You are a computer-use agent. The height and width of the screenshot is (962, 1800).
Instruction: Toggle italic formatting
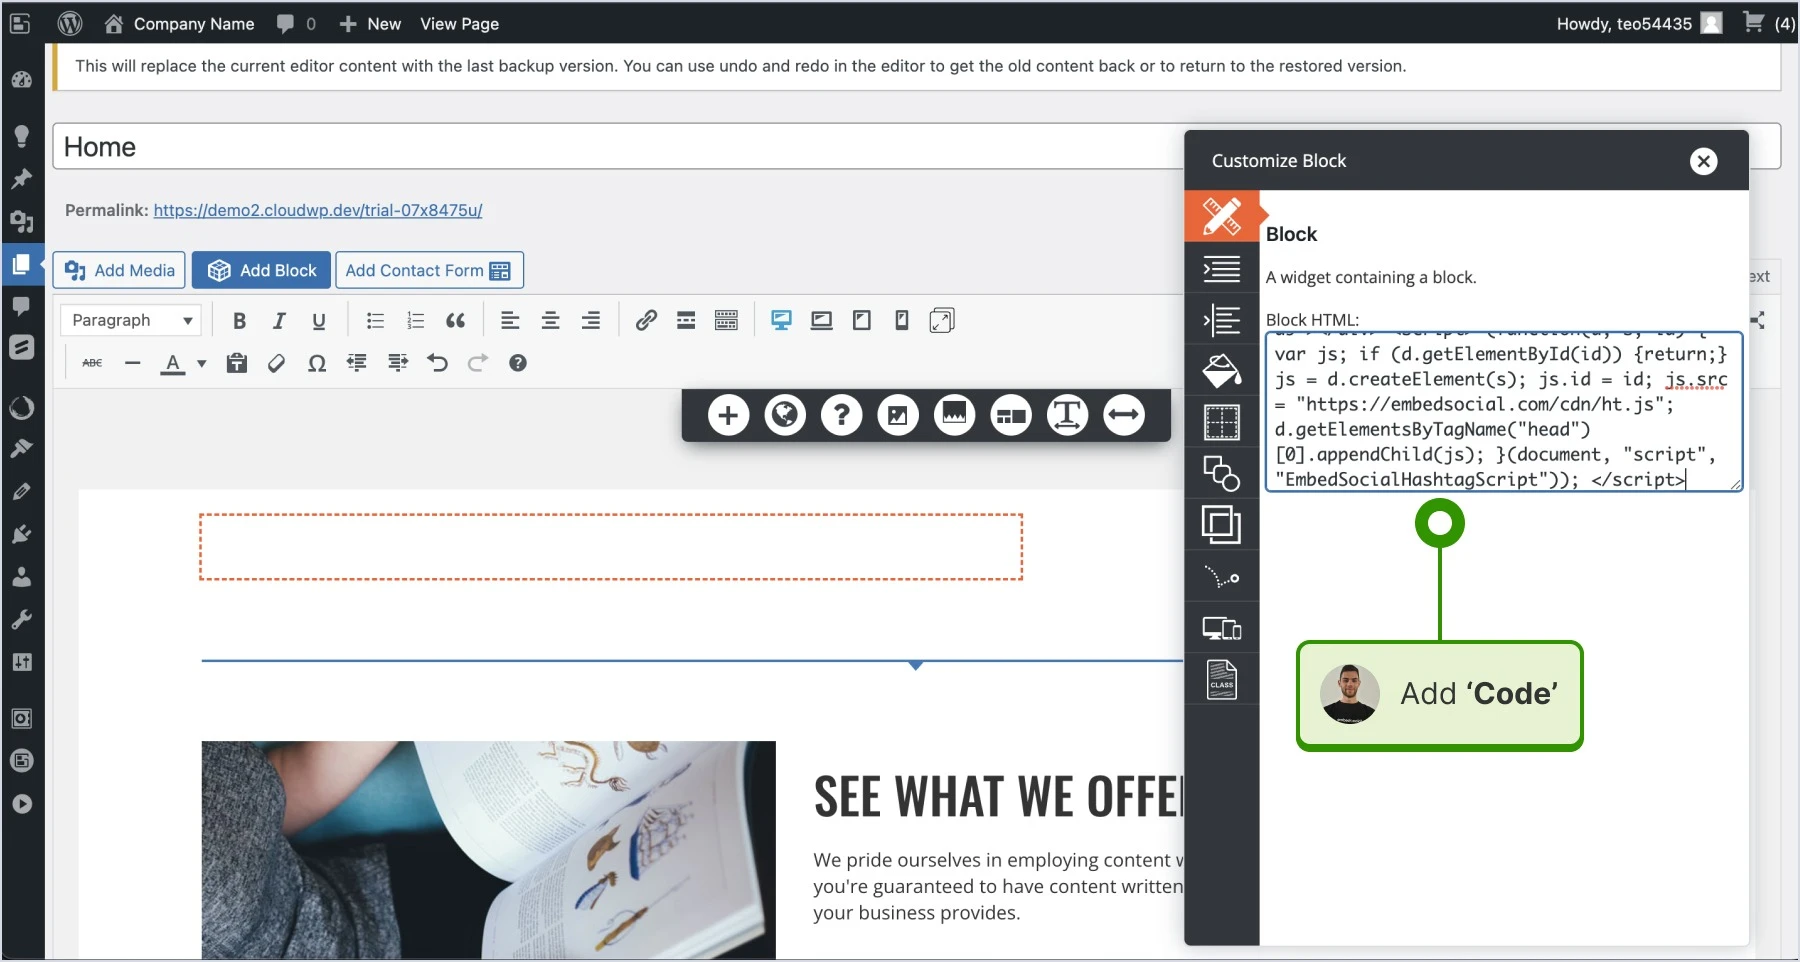tap(279, 320)
